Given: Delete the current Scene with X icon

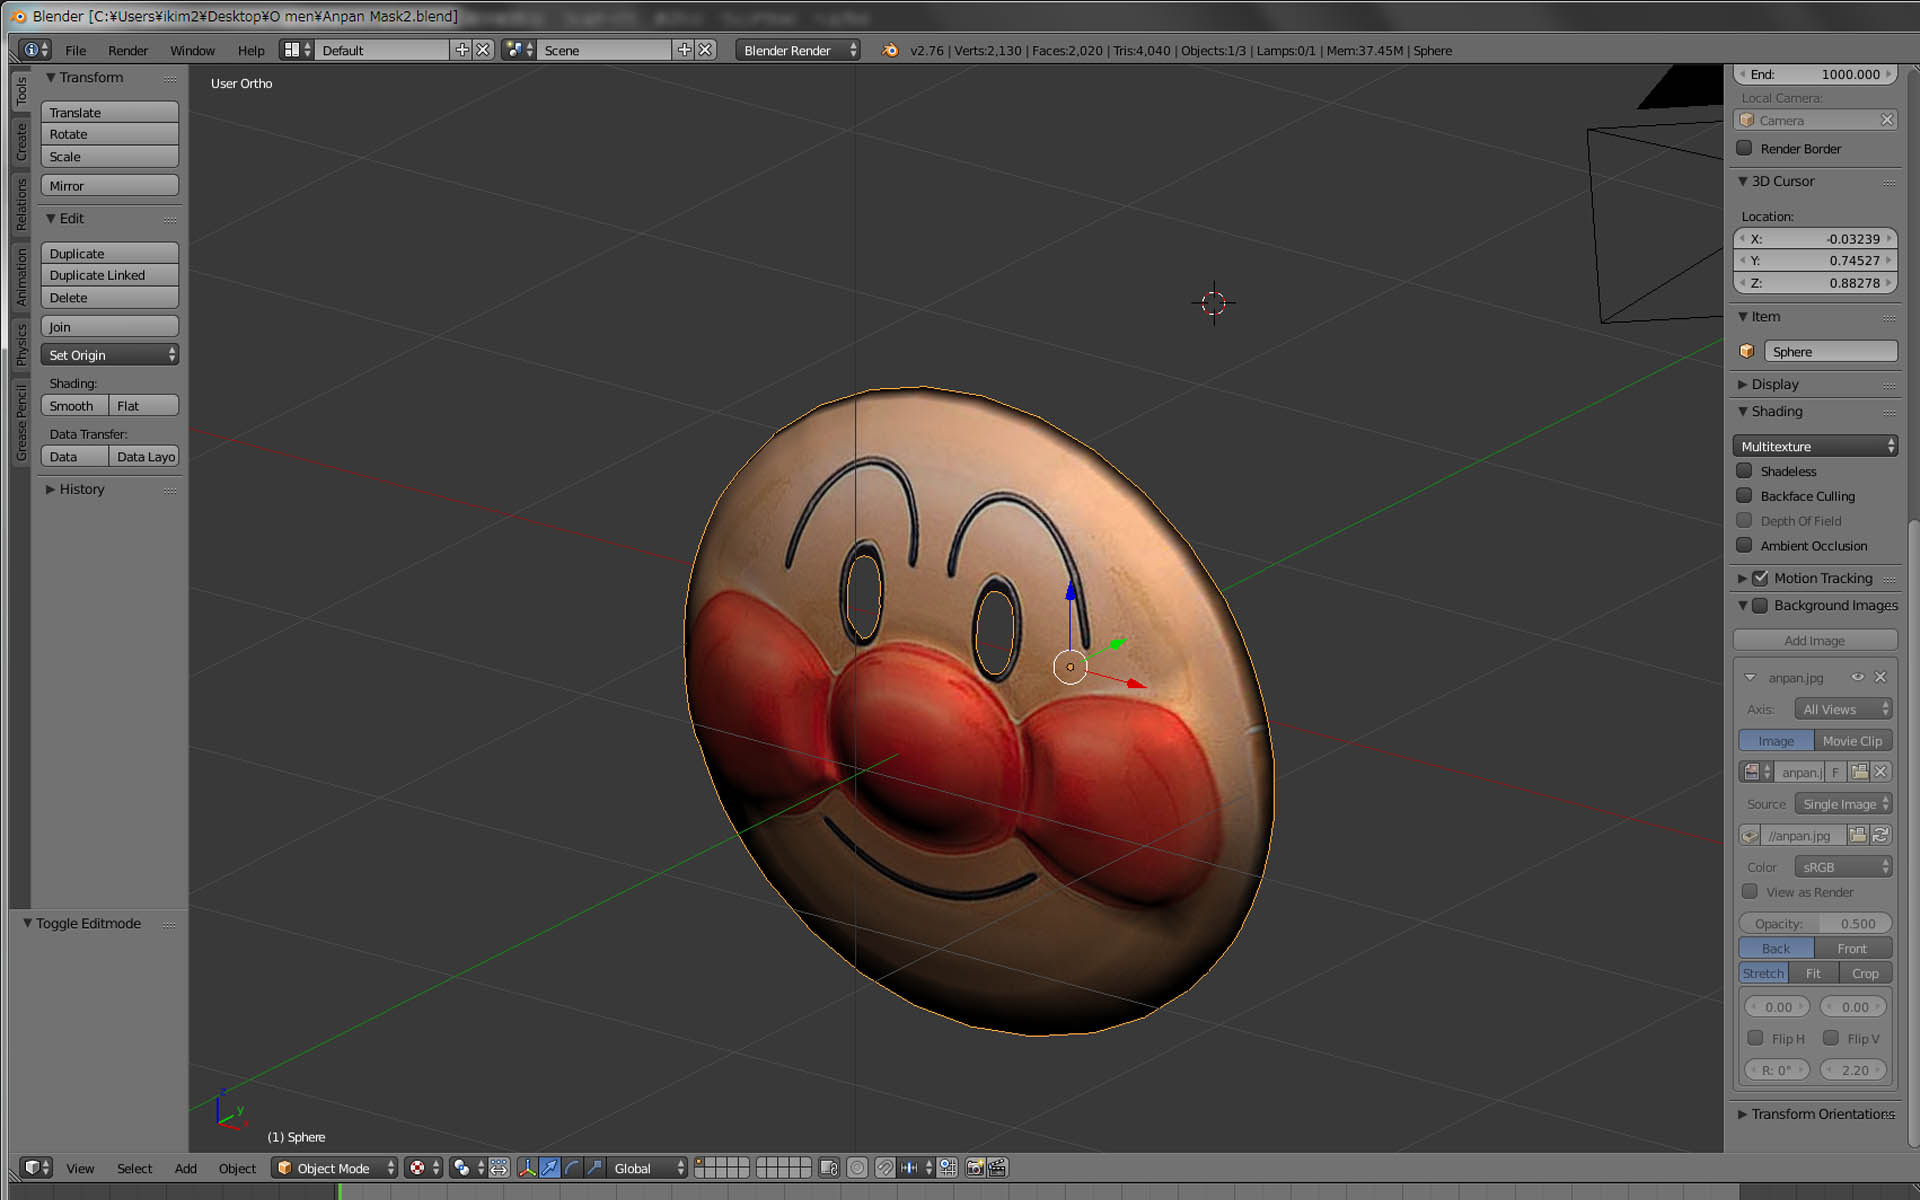Looking at the screenshot, I should tap(705, 50).
